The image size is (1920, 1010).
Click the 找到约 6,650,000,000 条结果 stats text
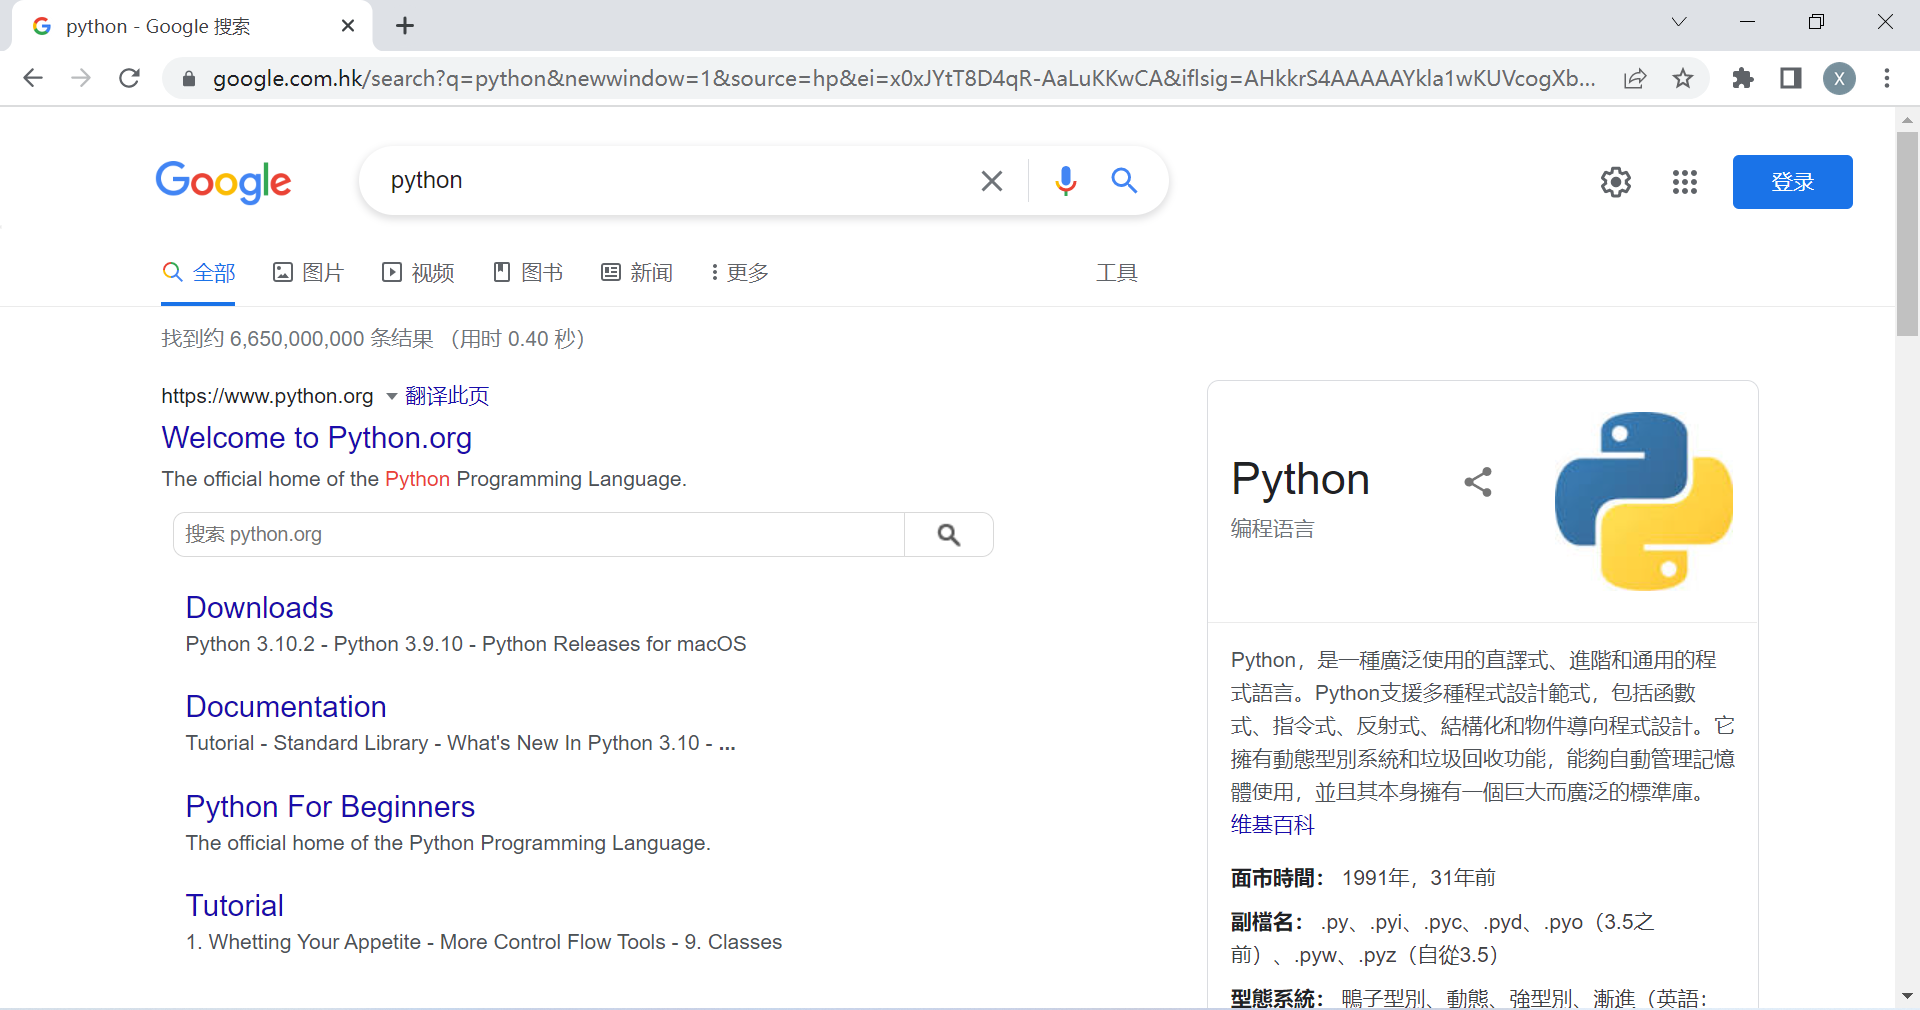click(298, 339)
